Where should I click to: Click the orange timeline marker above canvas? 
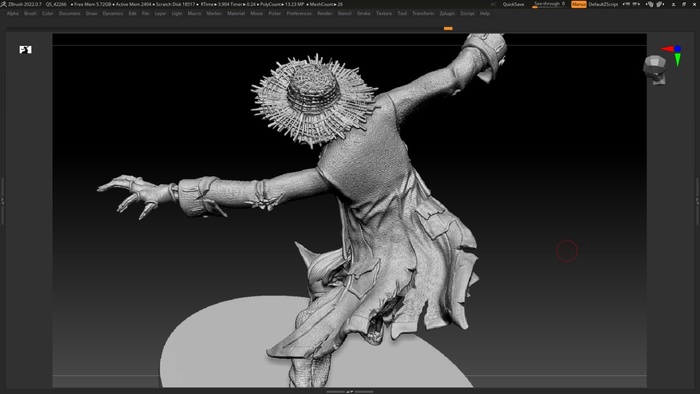pyautogui.click(x=448, y=28)
